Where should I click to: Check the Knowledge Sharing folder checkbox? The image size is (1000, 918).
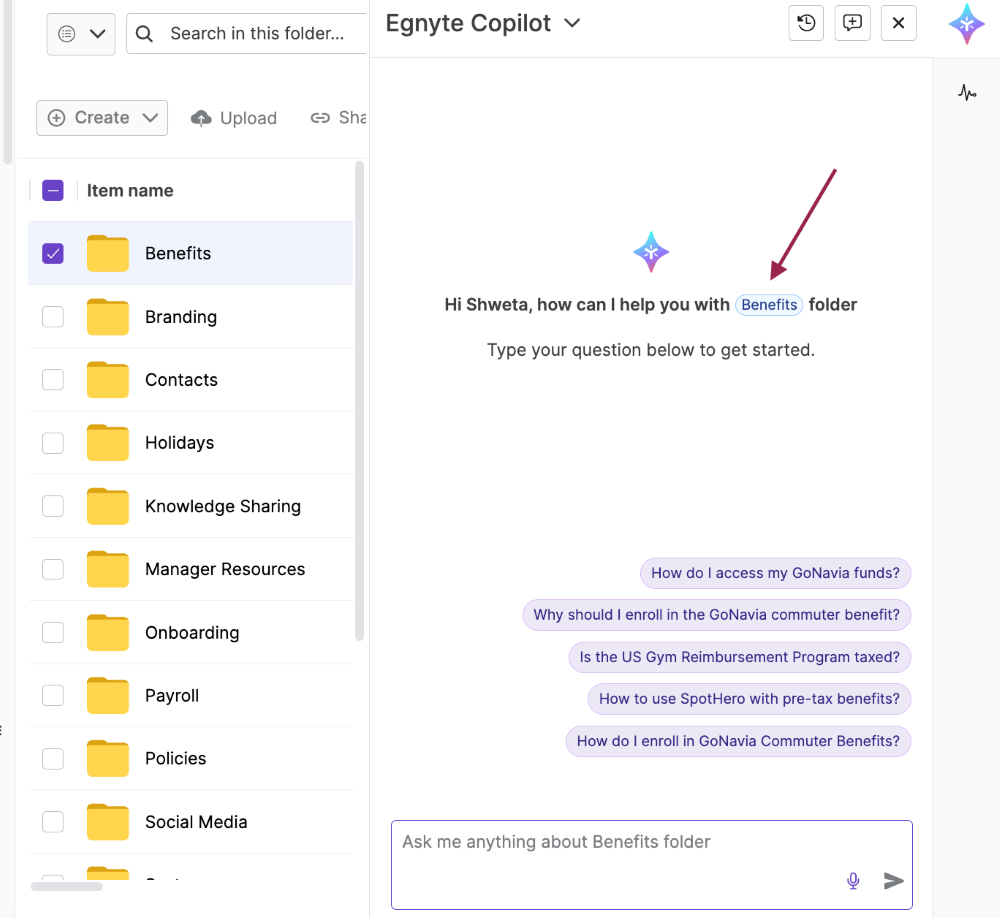tap(53, 506)
